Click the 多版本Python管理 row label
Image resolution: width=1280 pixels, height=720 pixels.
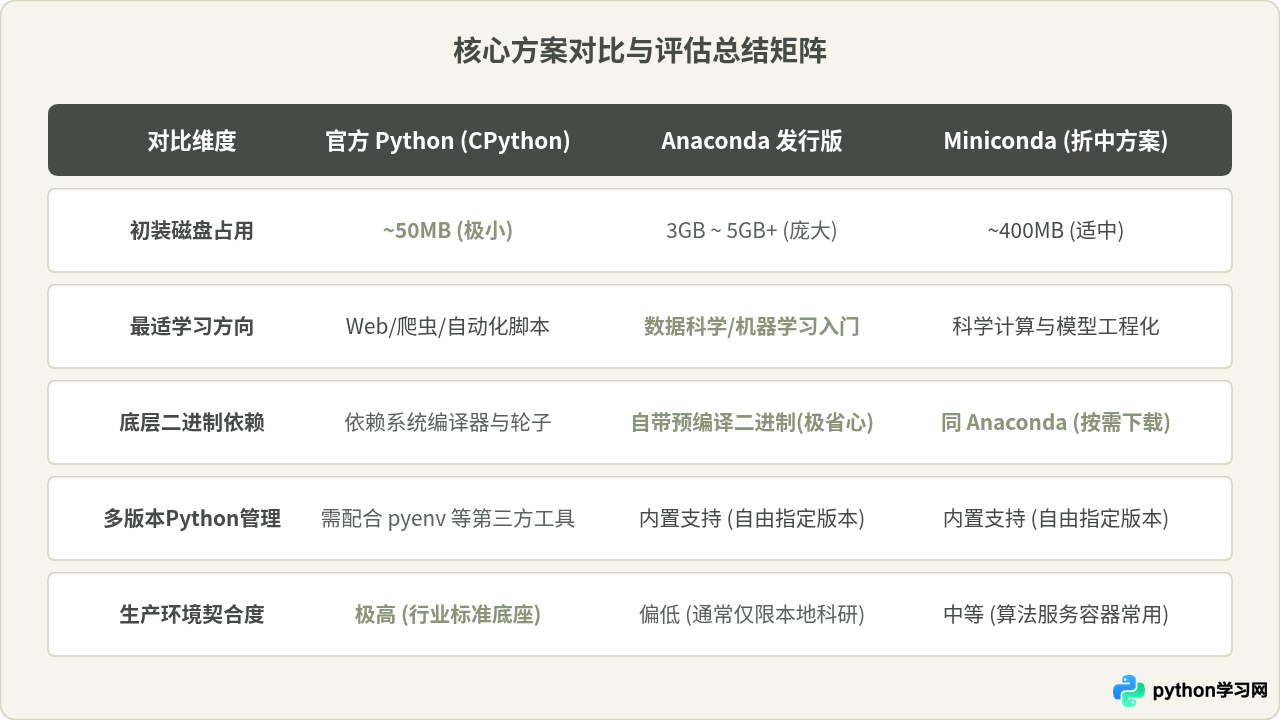tap(192, 519)
